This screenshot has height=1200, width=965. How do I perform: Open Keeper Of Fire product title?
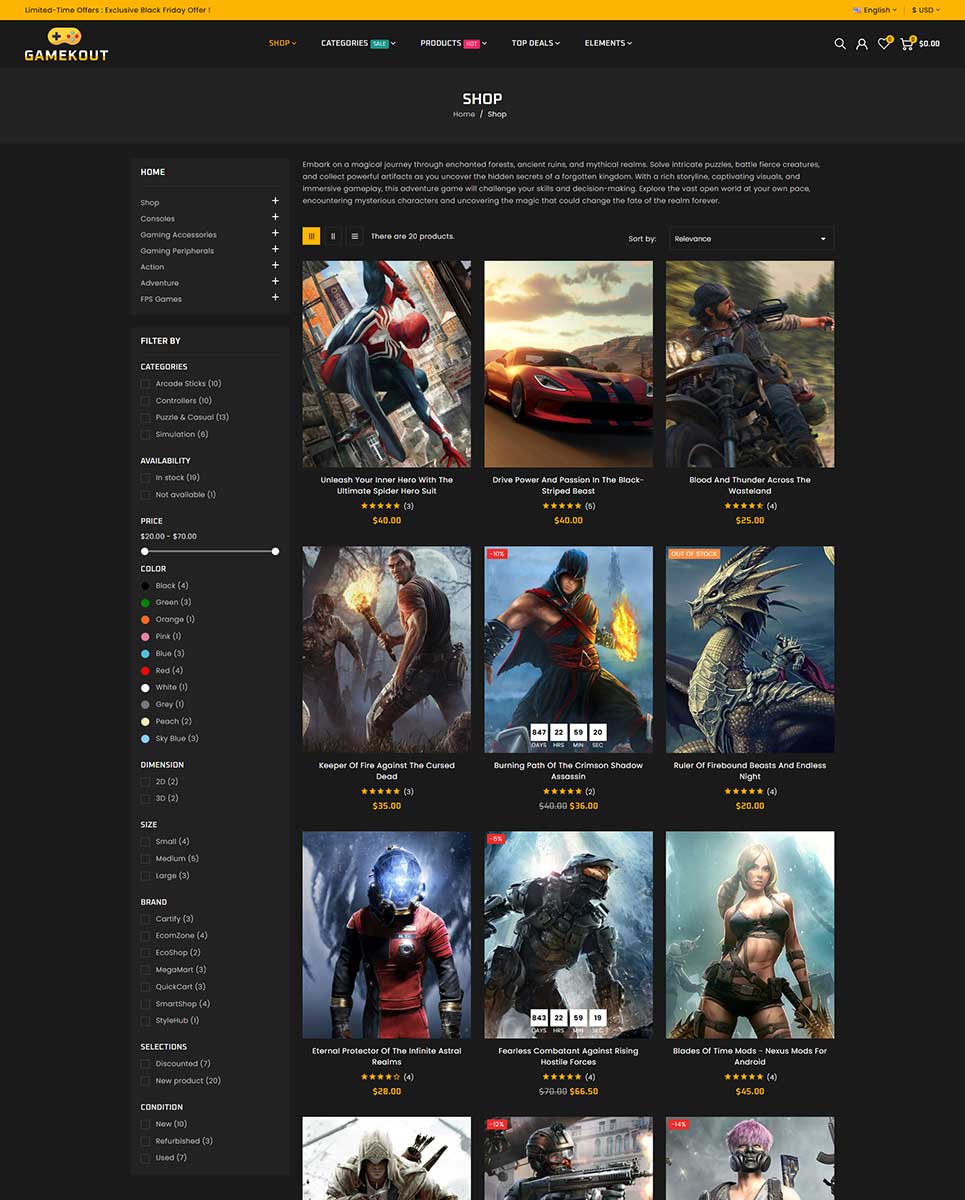(x=387, y=771)
